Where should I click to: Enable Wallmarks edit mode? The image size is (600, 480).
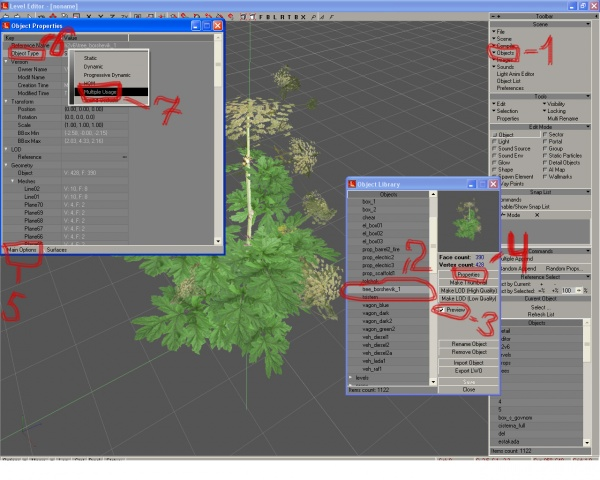[557, 177]
